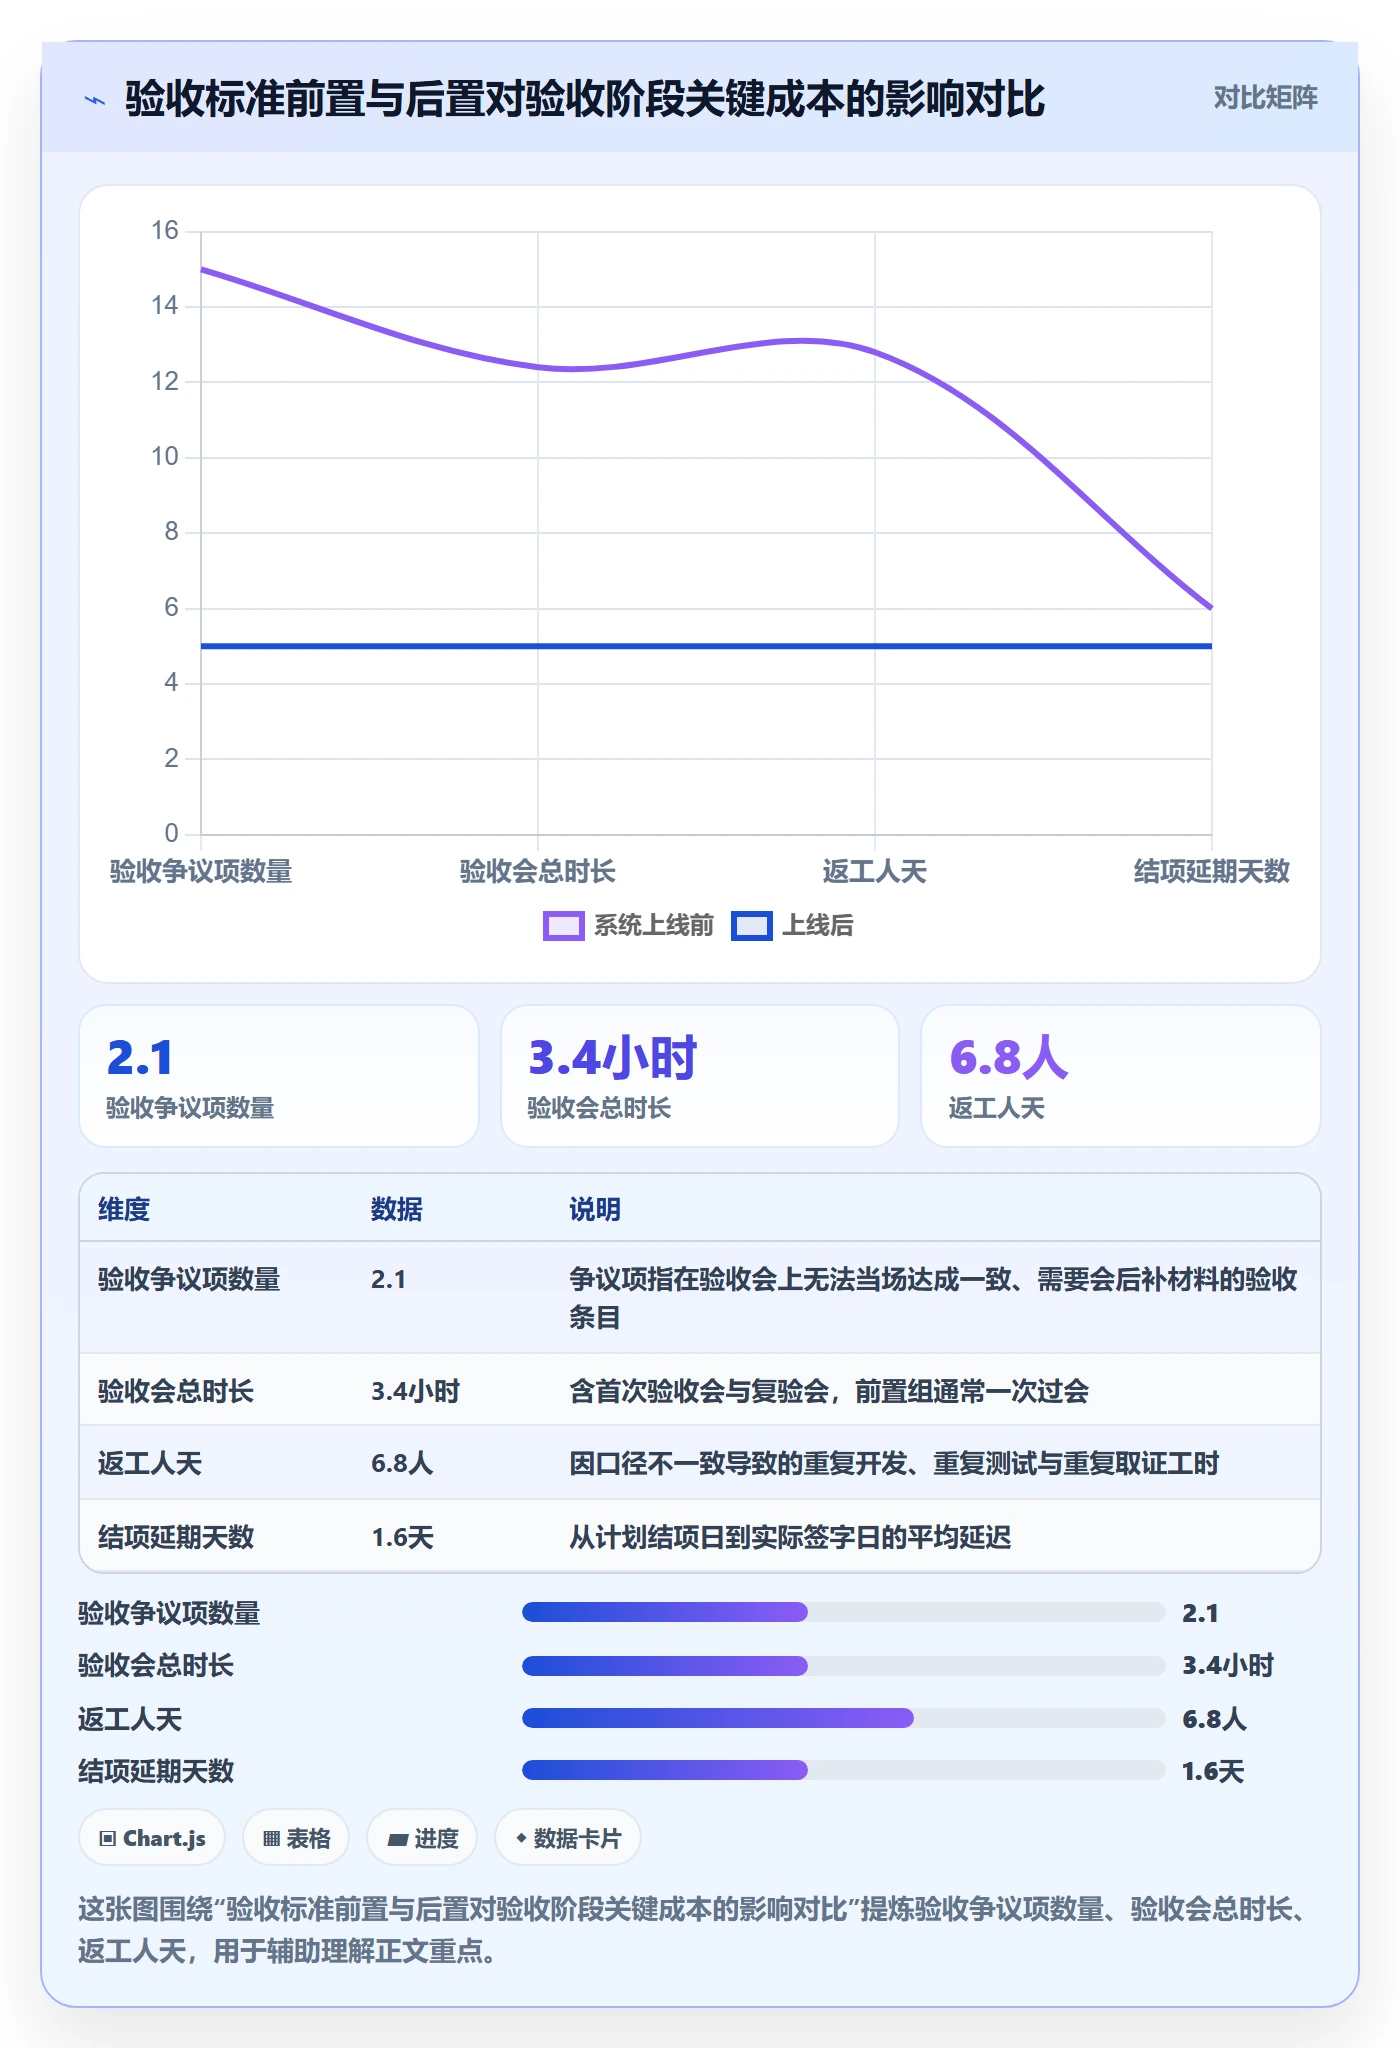This screenshot has width=1400, height=2048.
Task: Toggle the 系统上线前 legend swatch
Action: [563, 926]
